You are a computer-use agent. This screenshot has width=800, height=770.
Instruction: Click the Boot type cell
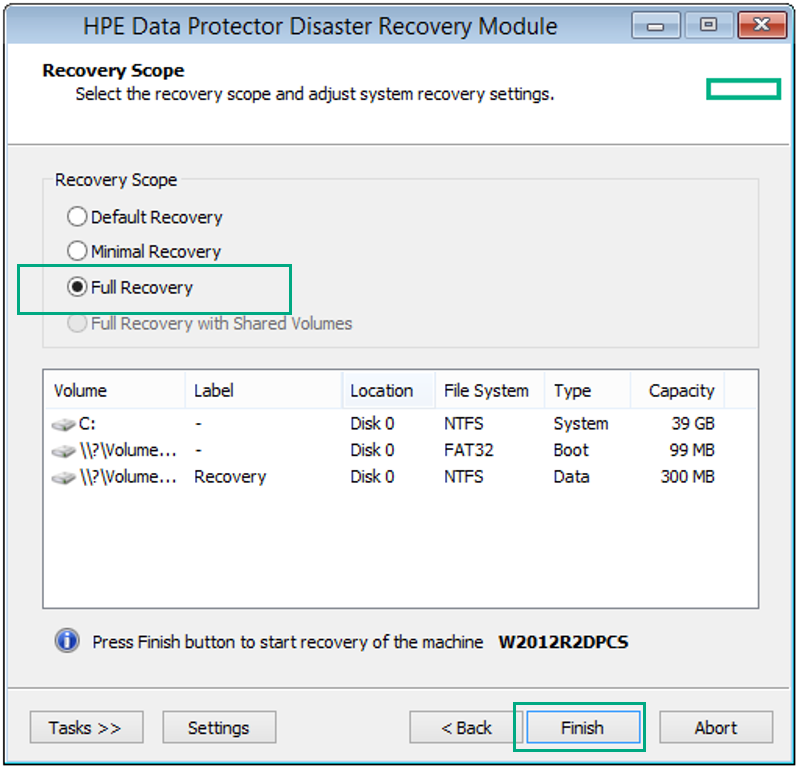pyautogui.click(x=571, y=450)
